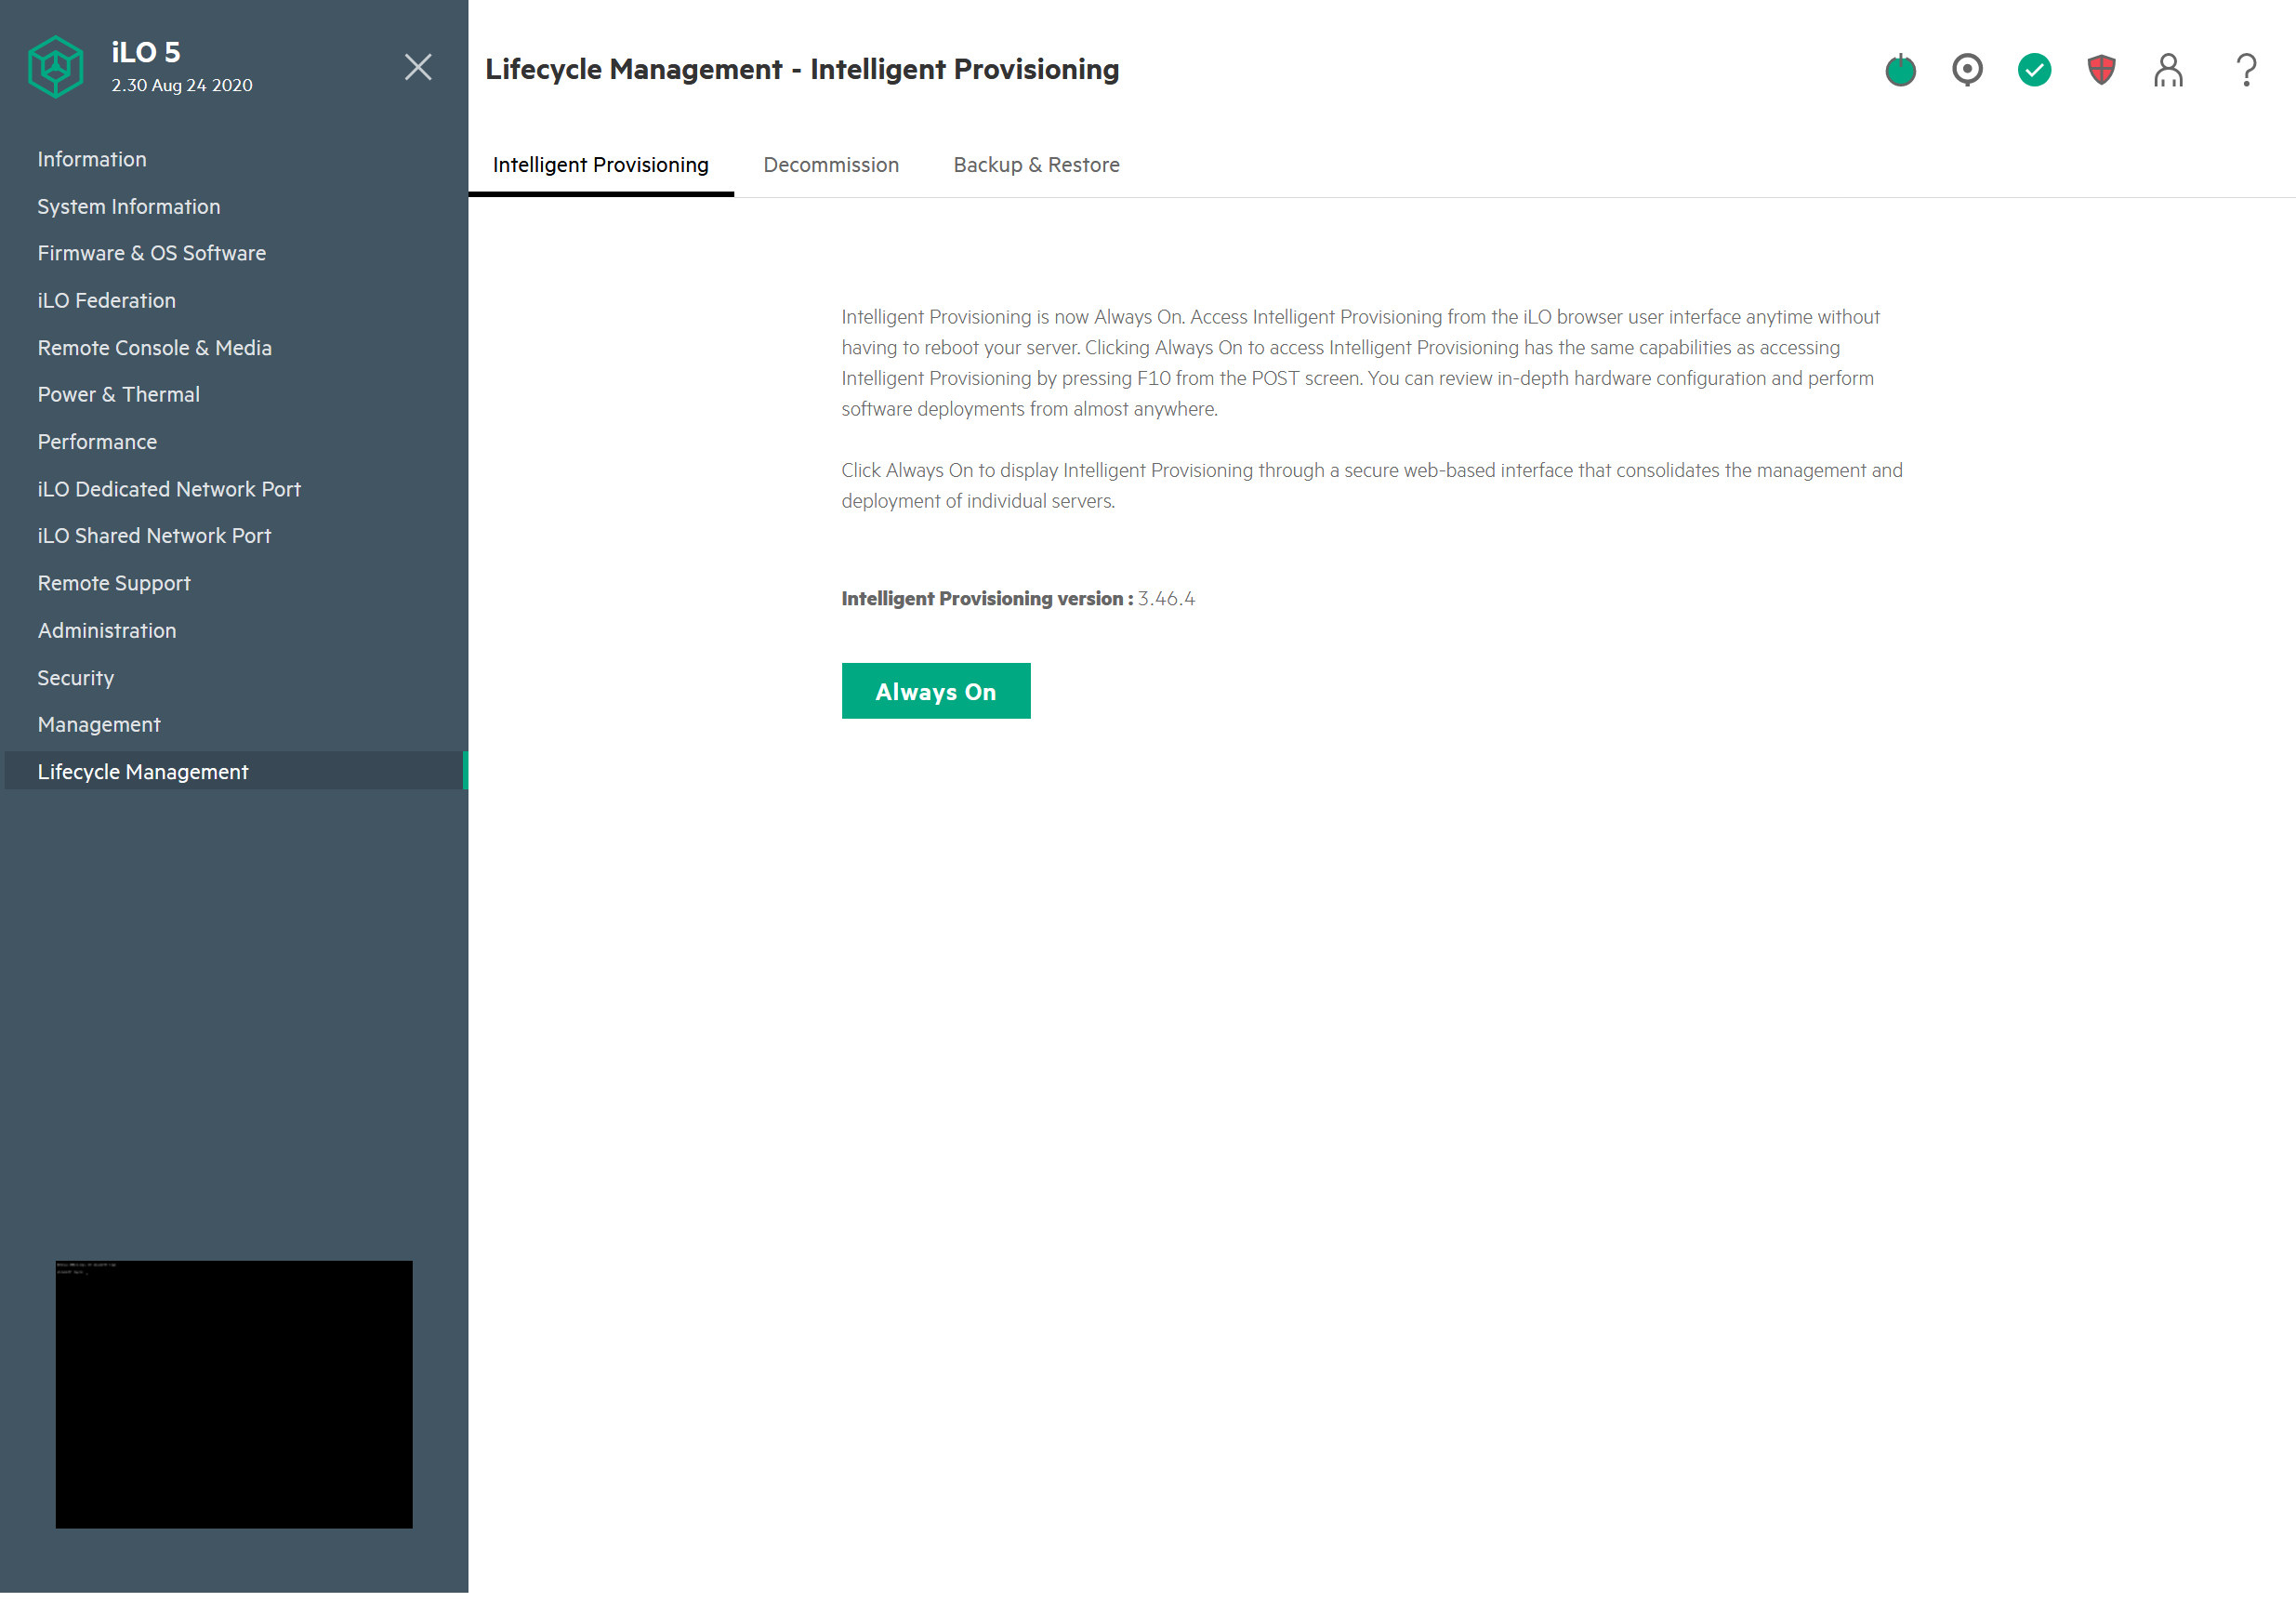Open iLO Dedicated Network Port page
The height and width of the screenshot is (1602, 2296).
point(169,489)
